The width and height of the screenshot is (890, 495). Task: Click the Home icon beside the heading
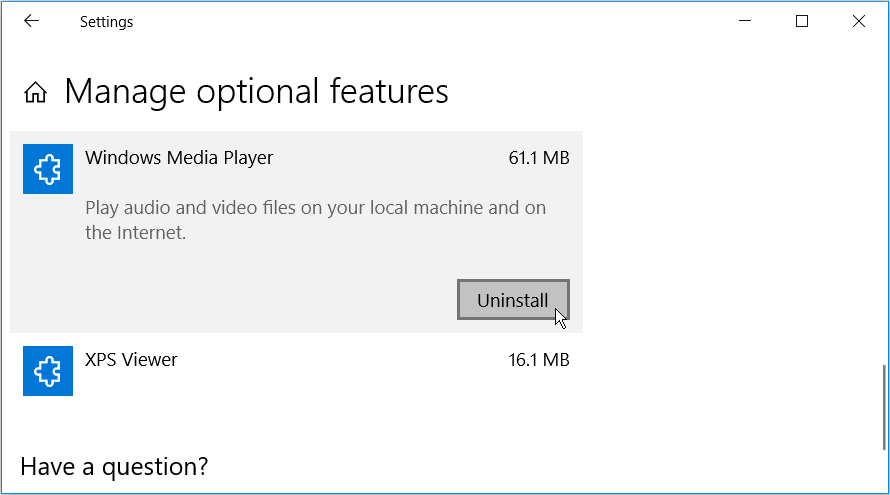36,93
